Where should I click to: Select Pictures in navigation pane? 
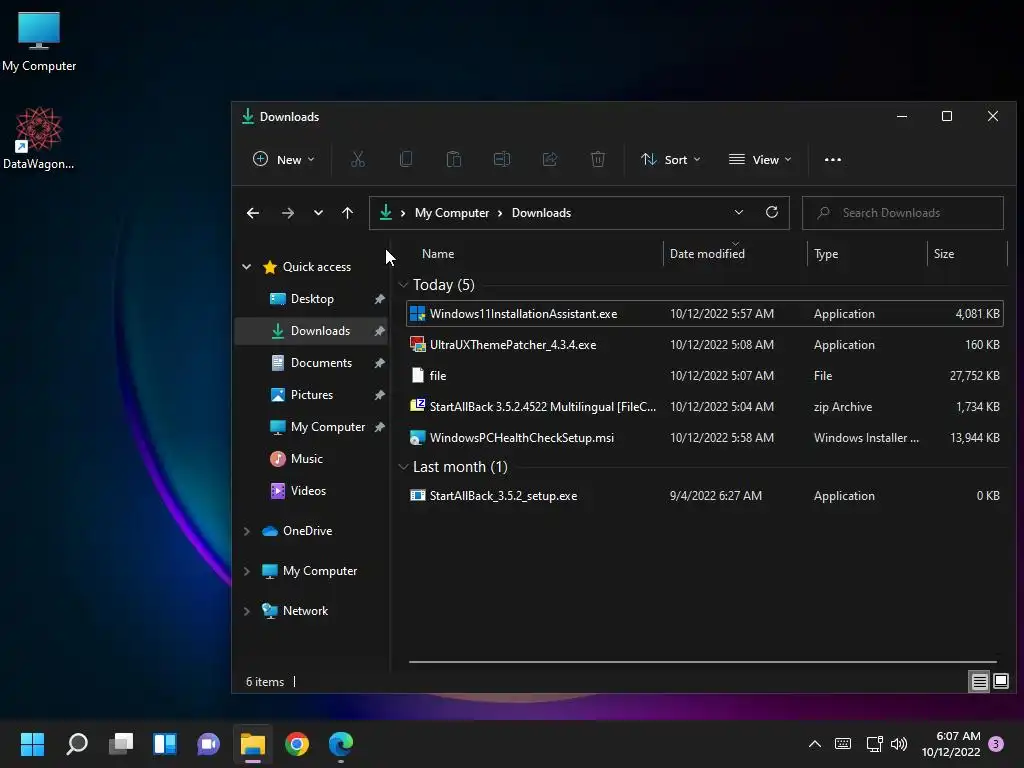tap(311, 395)
